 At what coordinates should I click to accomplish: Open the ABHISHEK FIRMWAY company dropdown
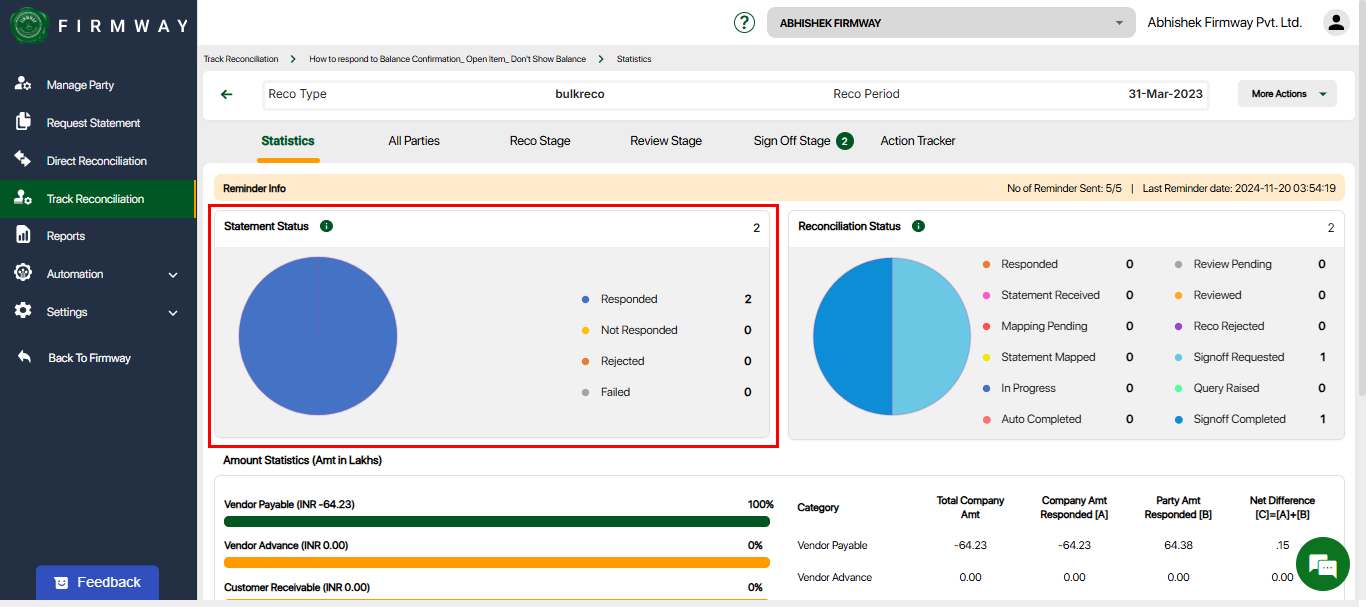coord(950,23)
